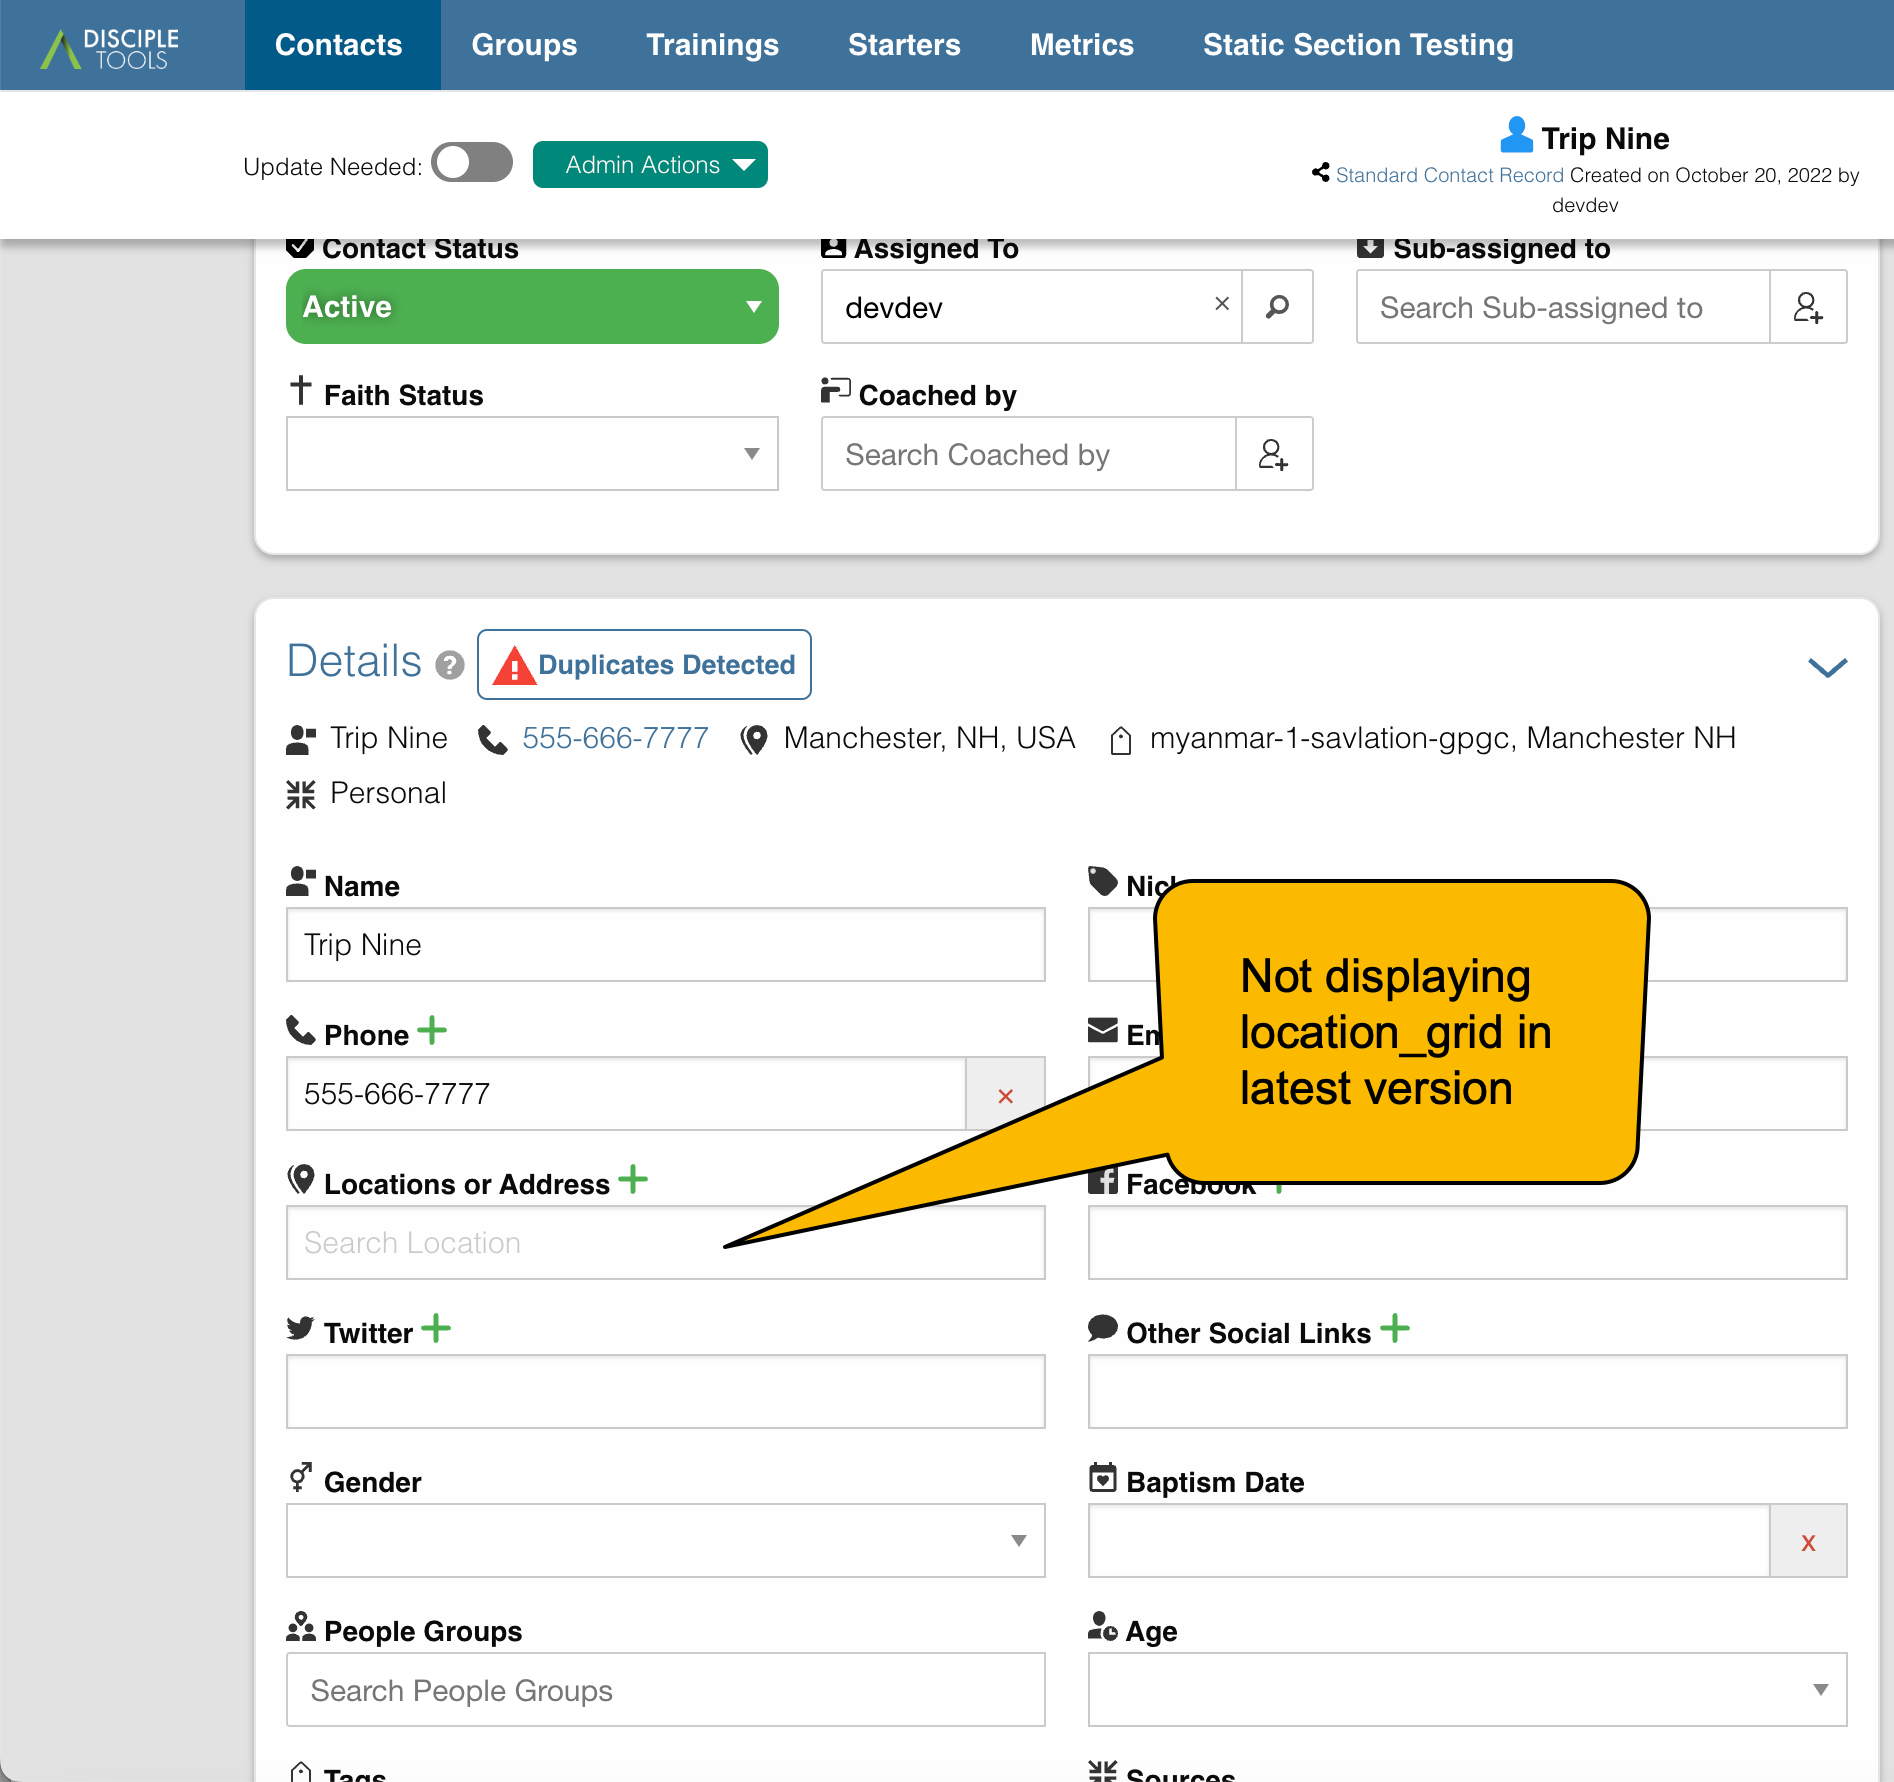Add a Twitter entry with plus icon
The width and height of the screenshot is (1894, 1782).
coord(436,1328)
